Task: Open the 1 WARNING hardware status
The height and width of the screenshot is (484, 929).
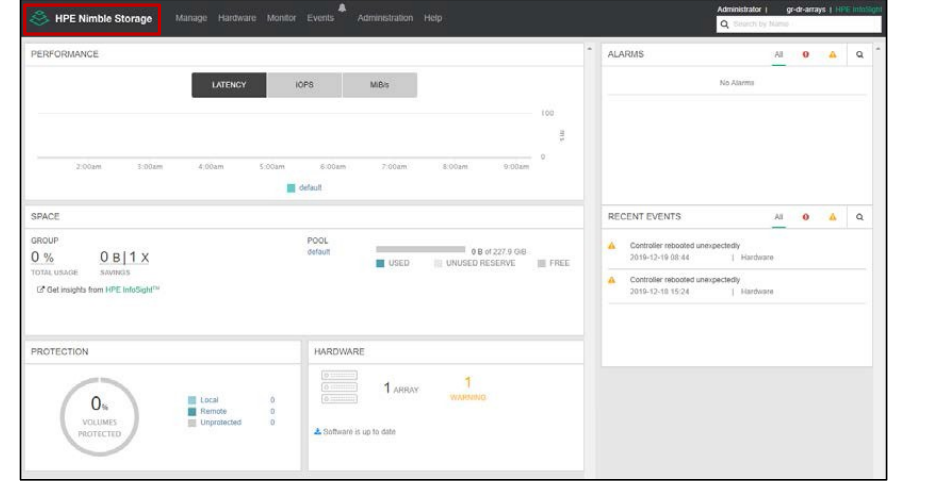Action: click(x=467, y=389)
